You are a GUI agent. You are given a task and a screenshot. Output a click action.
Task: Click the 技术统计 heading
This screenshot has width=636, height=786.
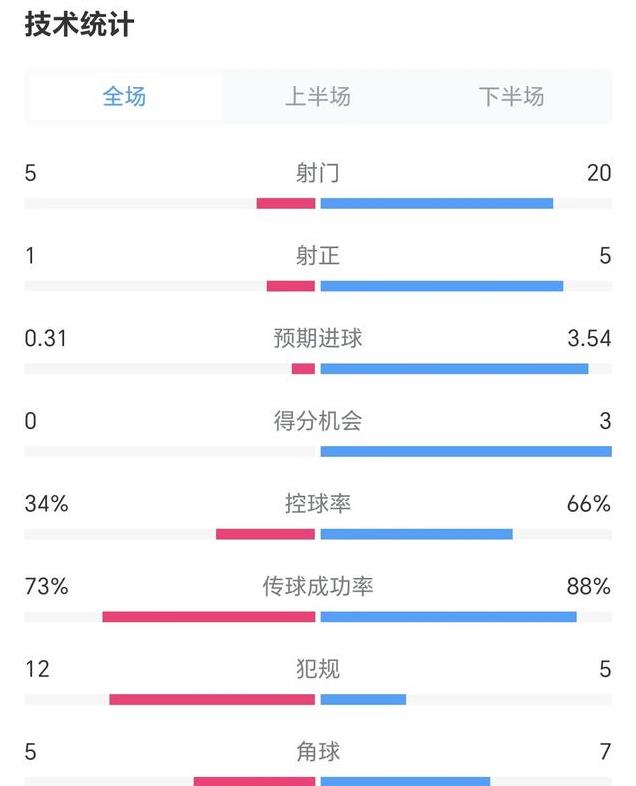(79, 25)
